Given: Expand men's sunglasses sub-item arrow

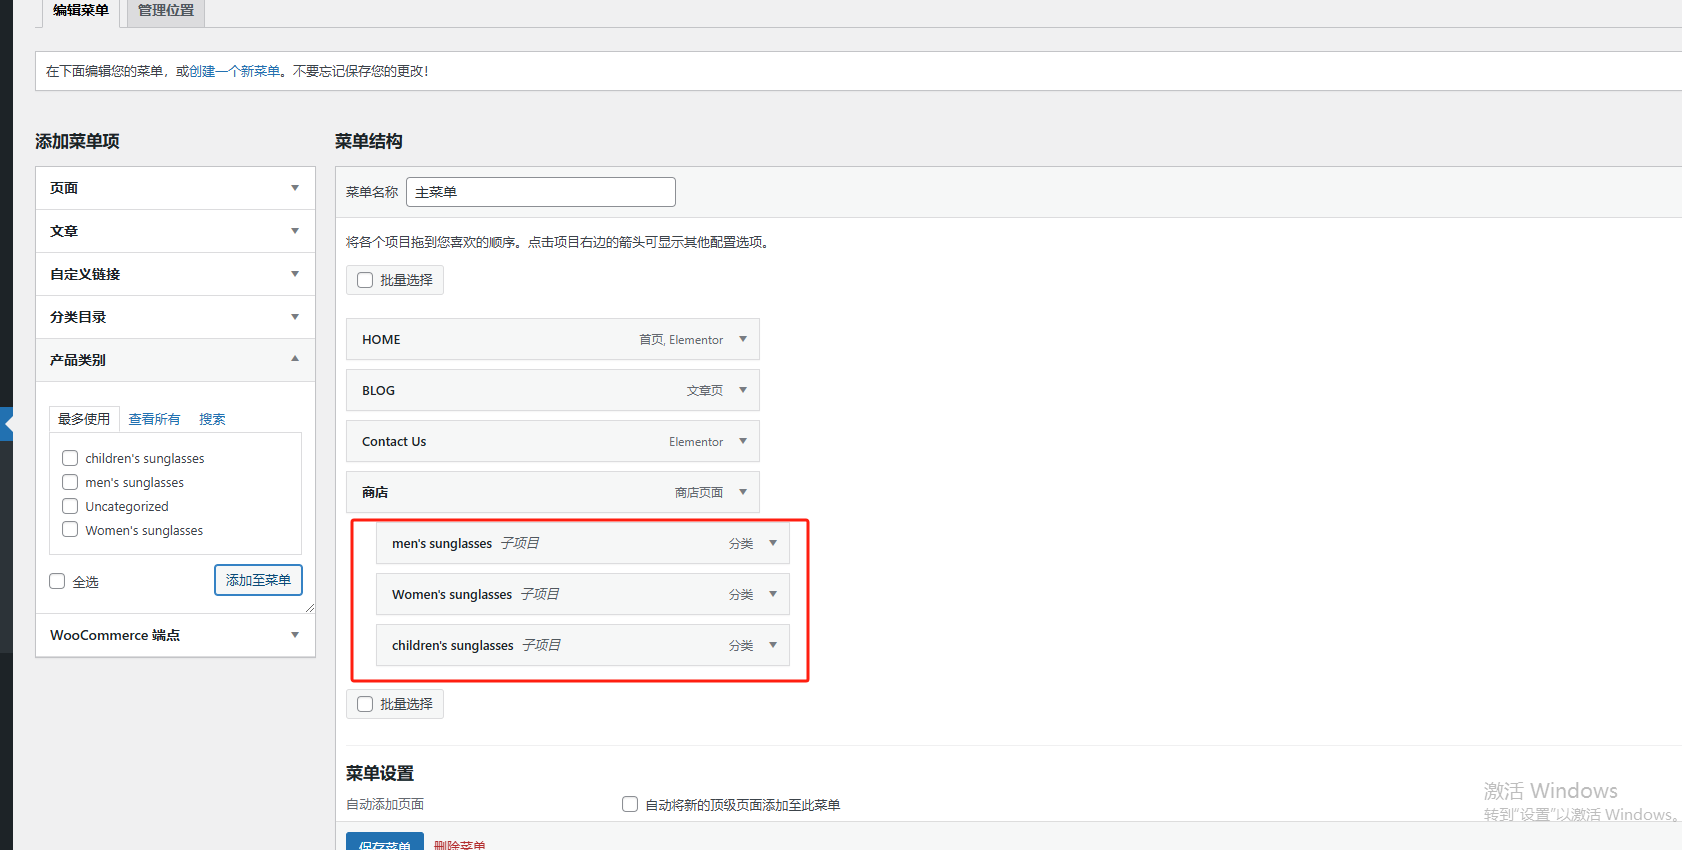Looking at the screenshot, I should point(773,543).
